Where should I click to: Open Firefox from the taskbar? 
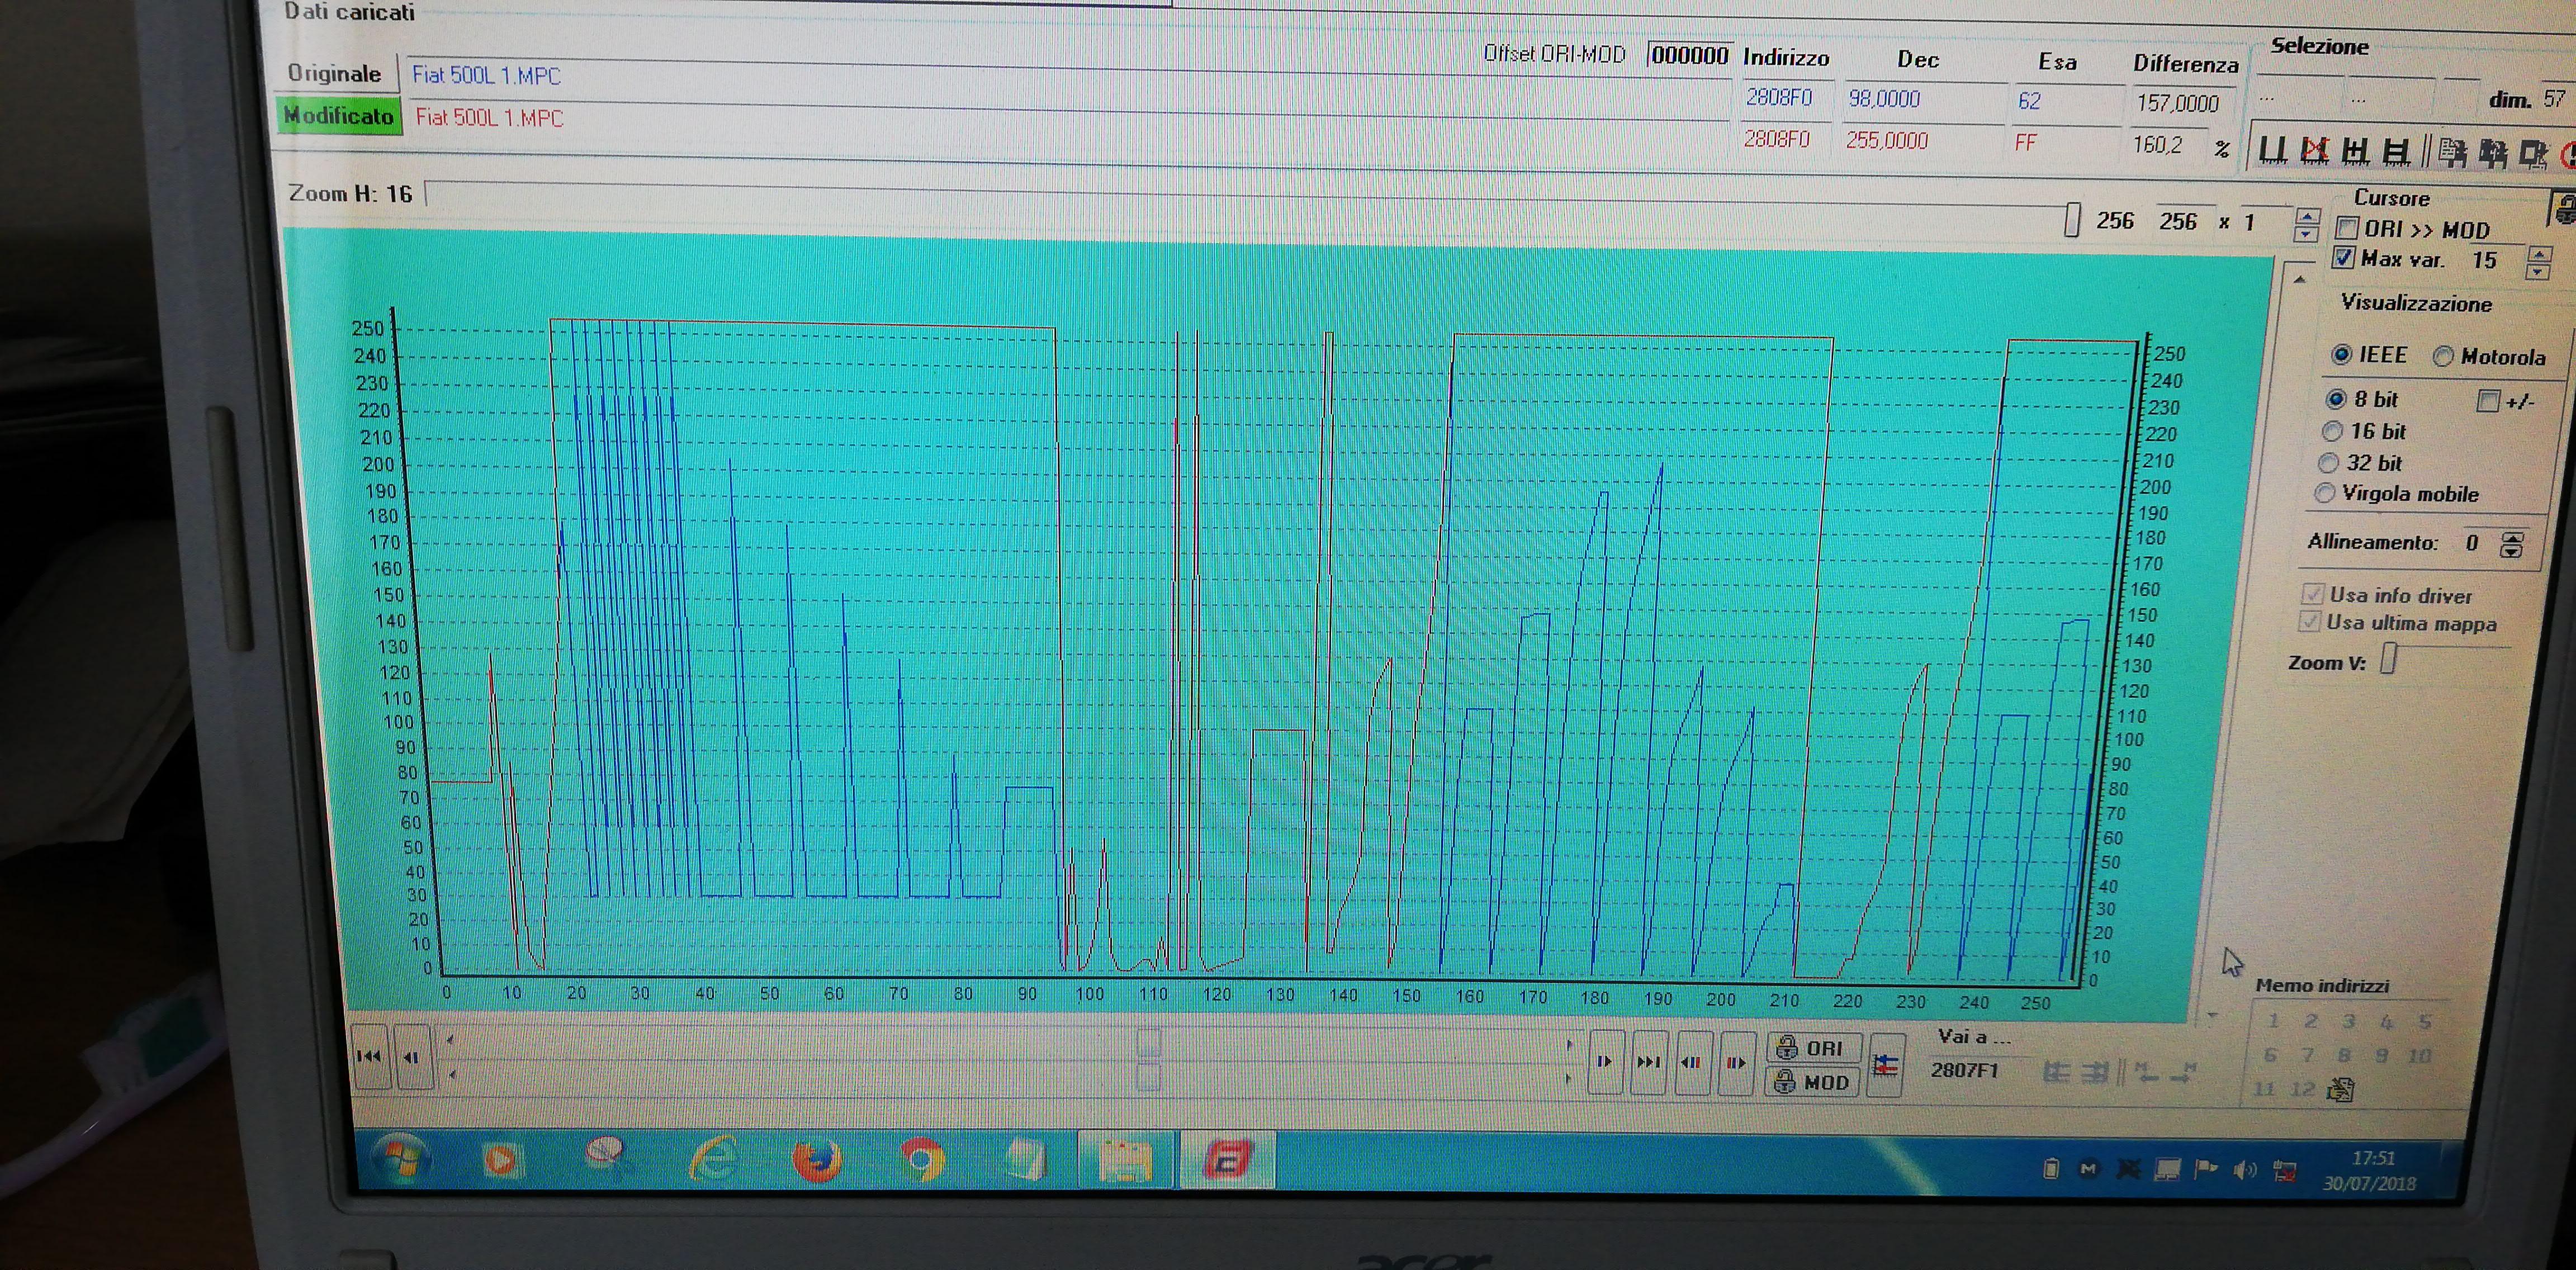pyautogui.click(x=816, y=1162)
